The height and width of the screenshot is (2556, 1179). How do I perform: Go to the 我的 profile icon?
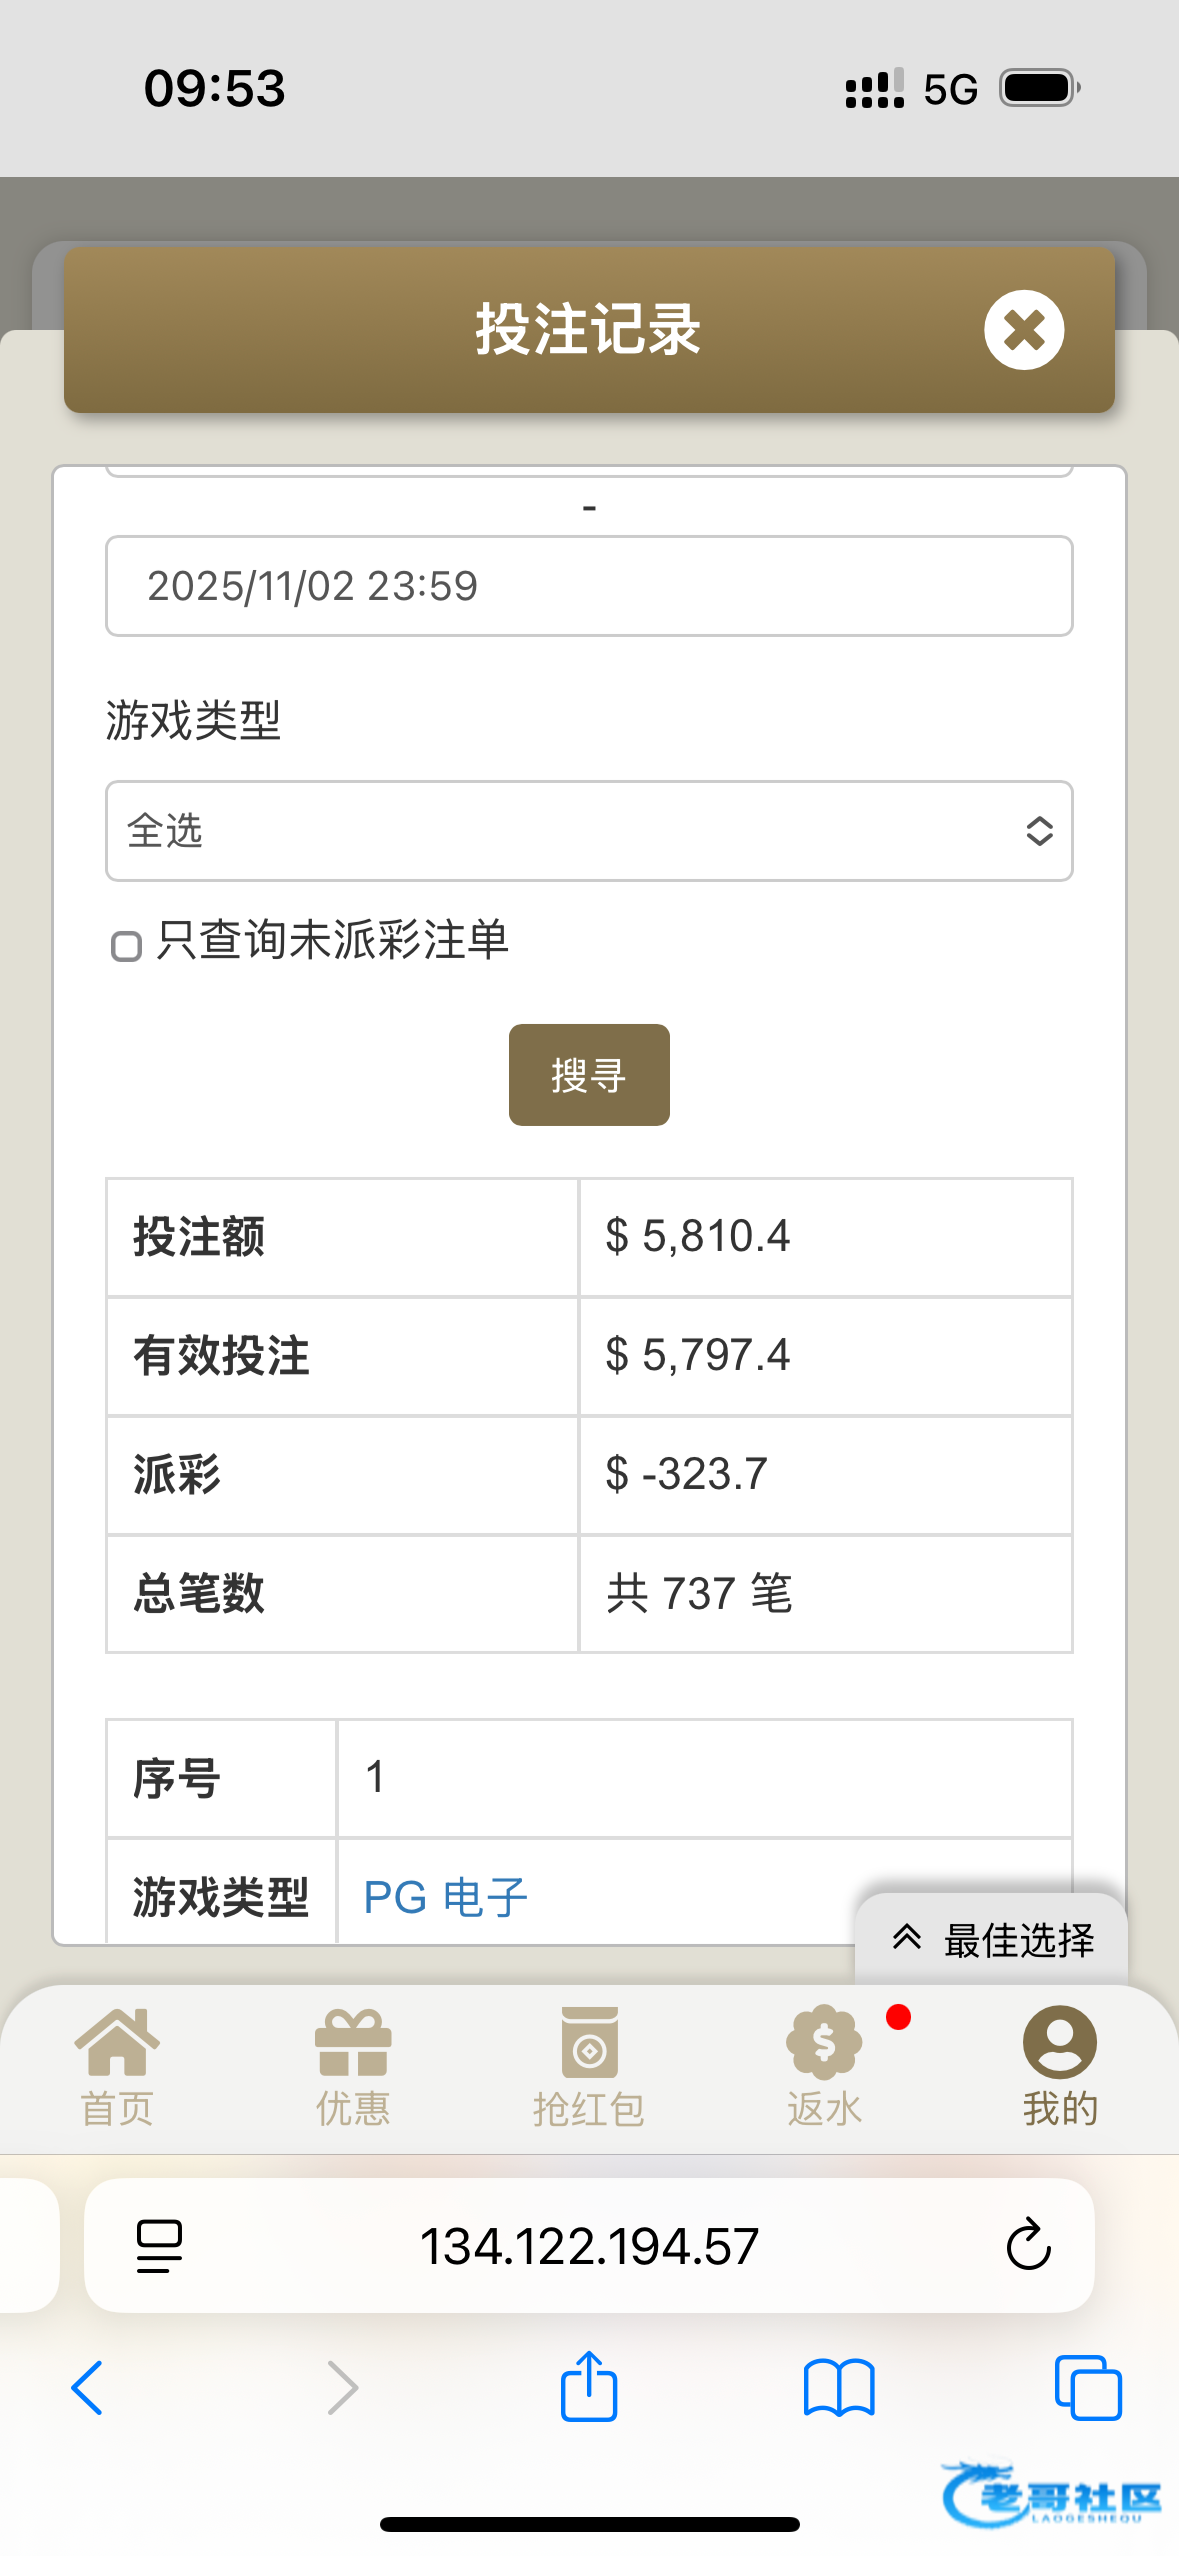point(1059,2044)
